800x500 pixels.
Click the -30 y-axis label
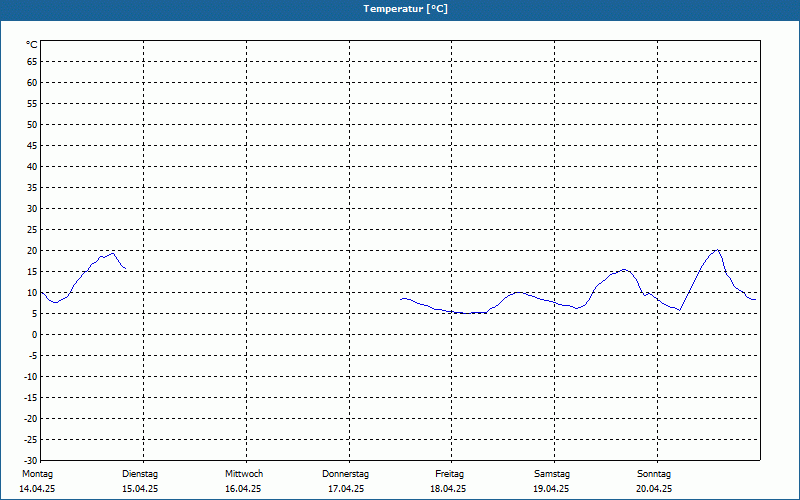coord(31,460)
